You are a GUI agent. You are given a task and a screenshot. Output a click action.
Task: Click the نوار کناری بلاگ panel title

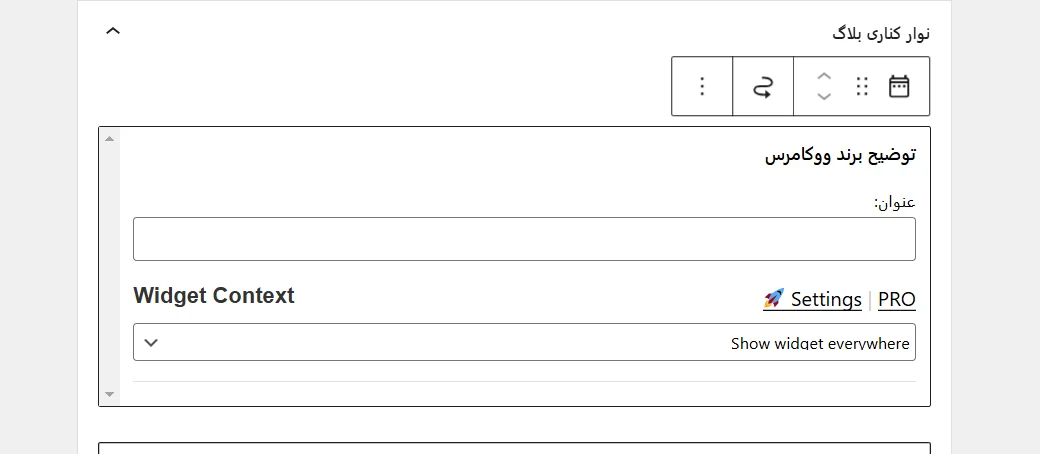[881, 33]
